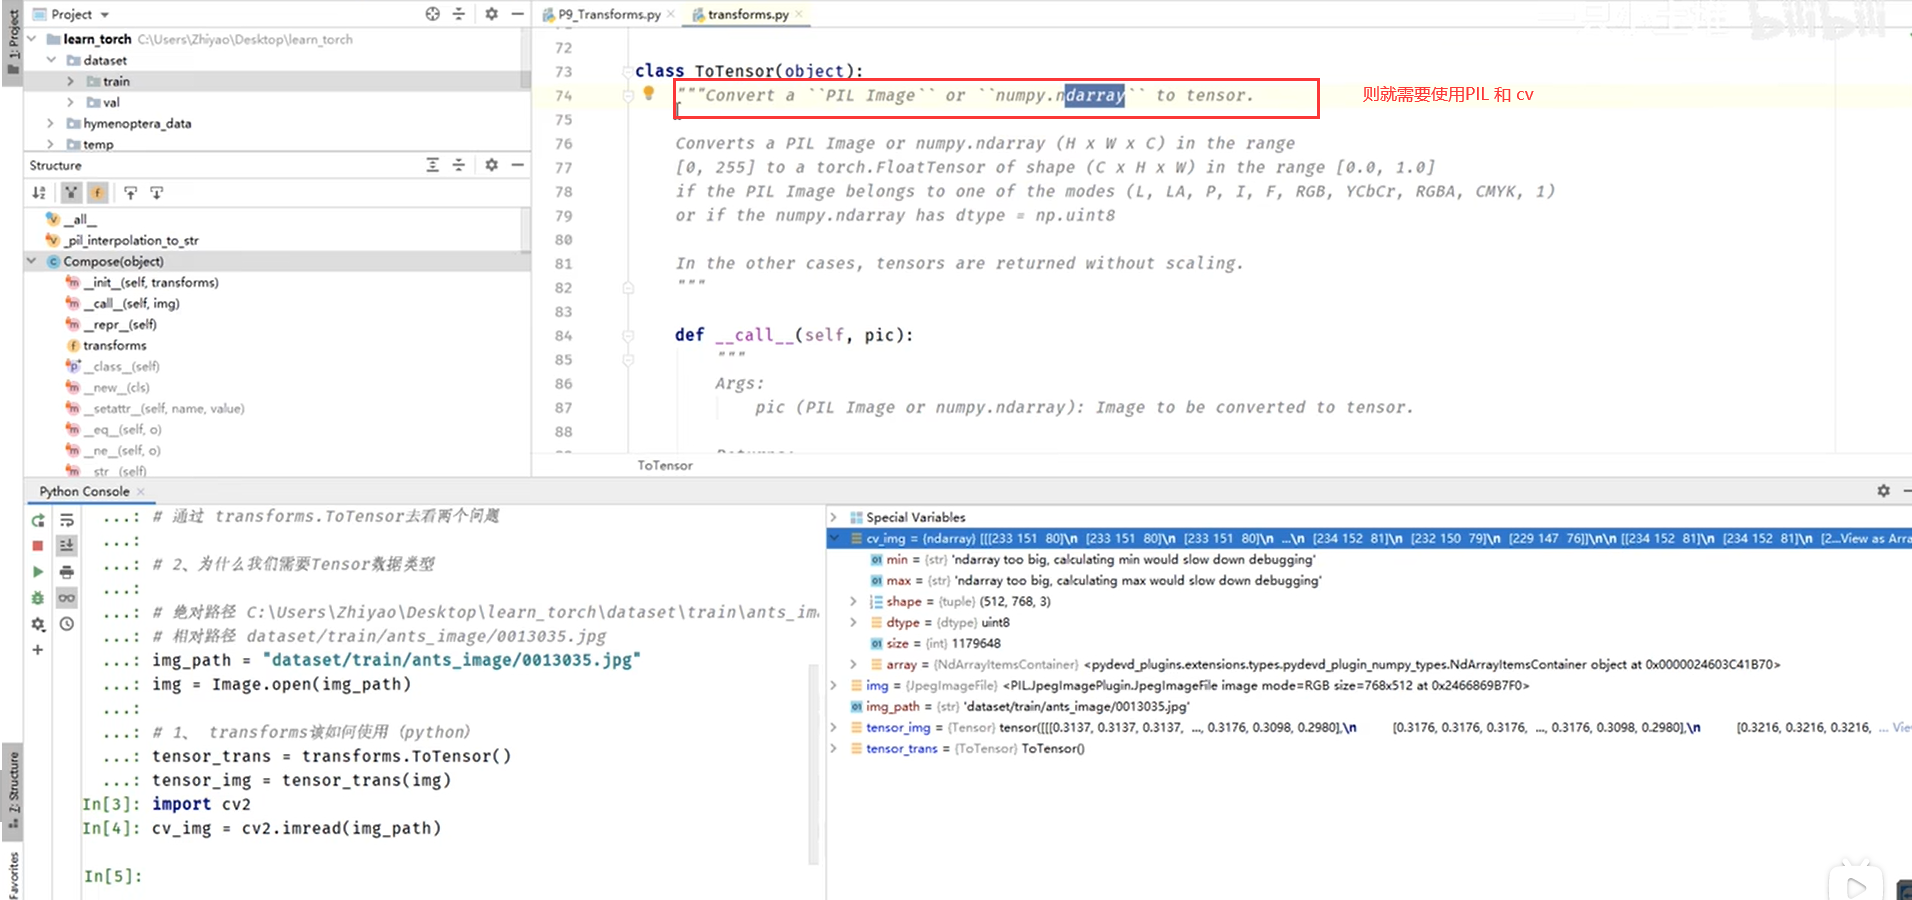Expand the hymenoptera_data folder
Viewport: 1912px width, 900px height.
pos(51,123)
